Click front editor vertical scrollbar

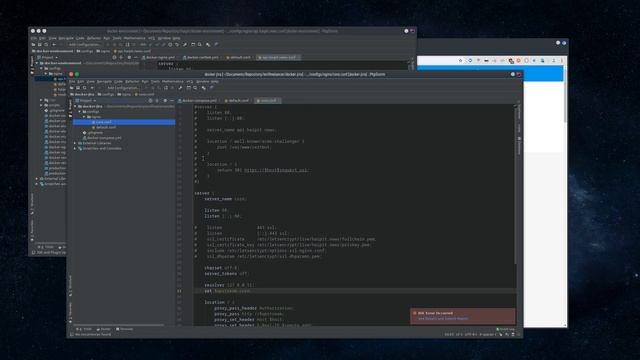(x=515, y=184)
